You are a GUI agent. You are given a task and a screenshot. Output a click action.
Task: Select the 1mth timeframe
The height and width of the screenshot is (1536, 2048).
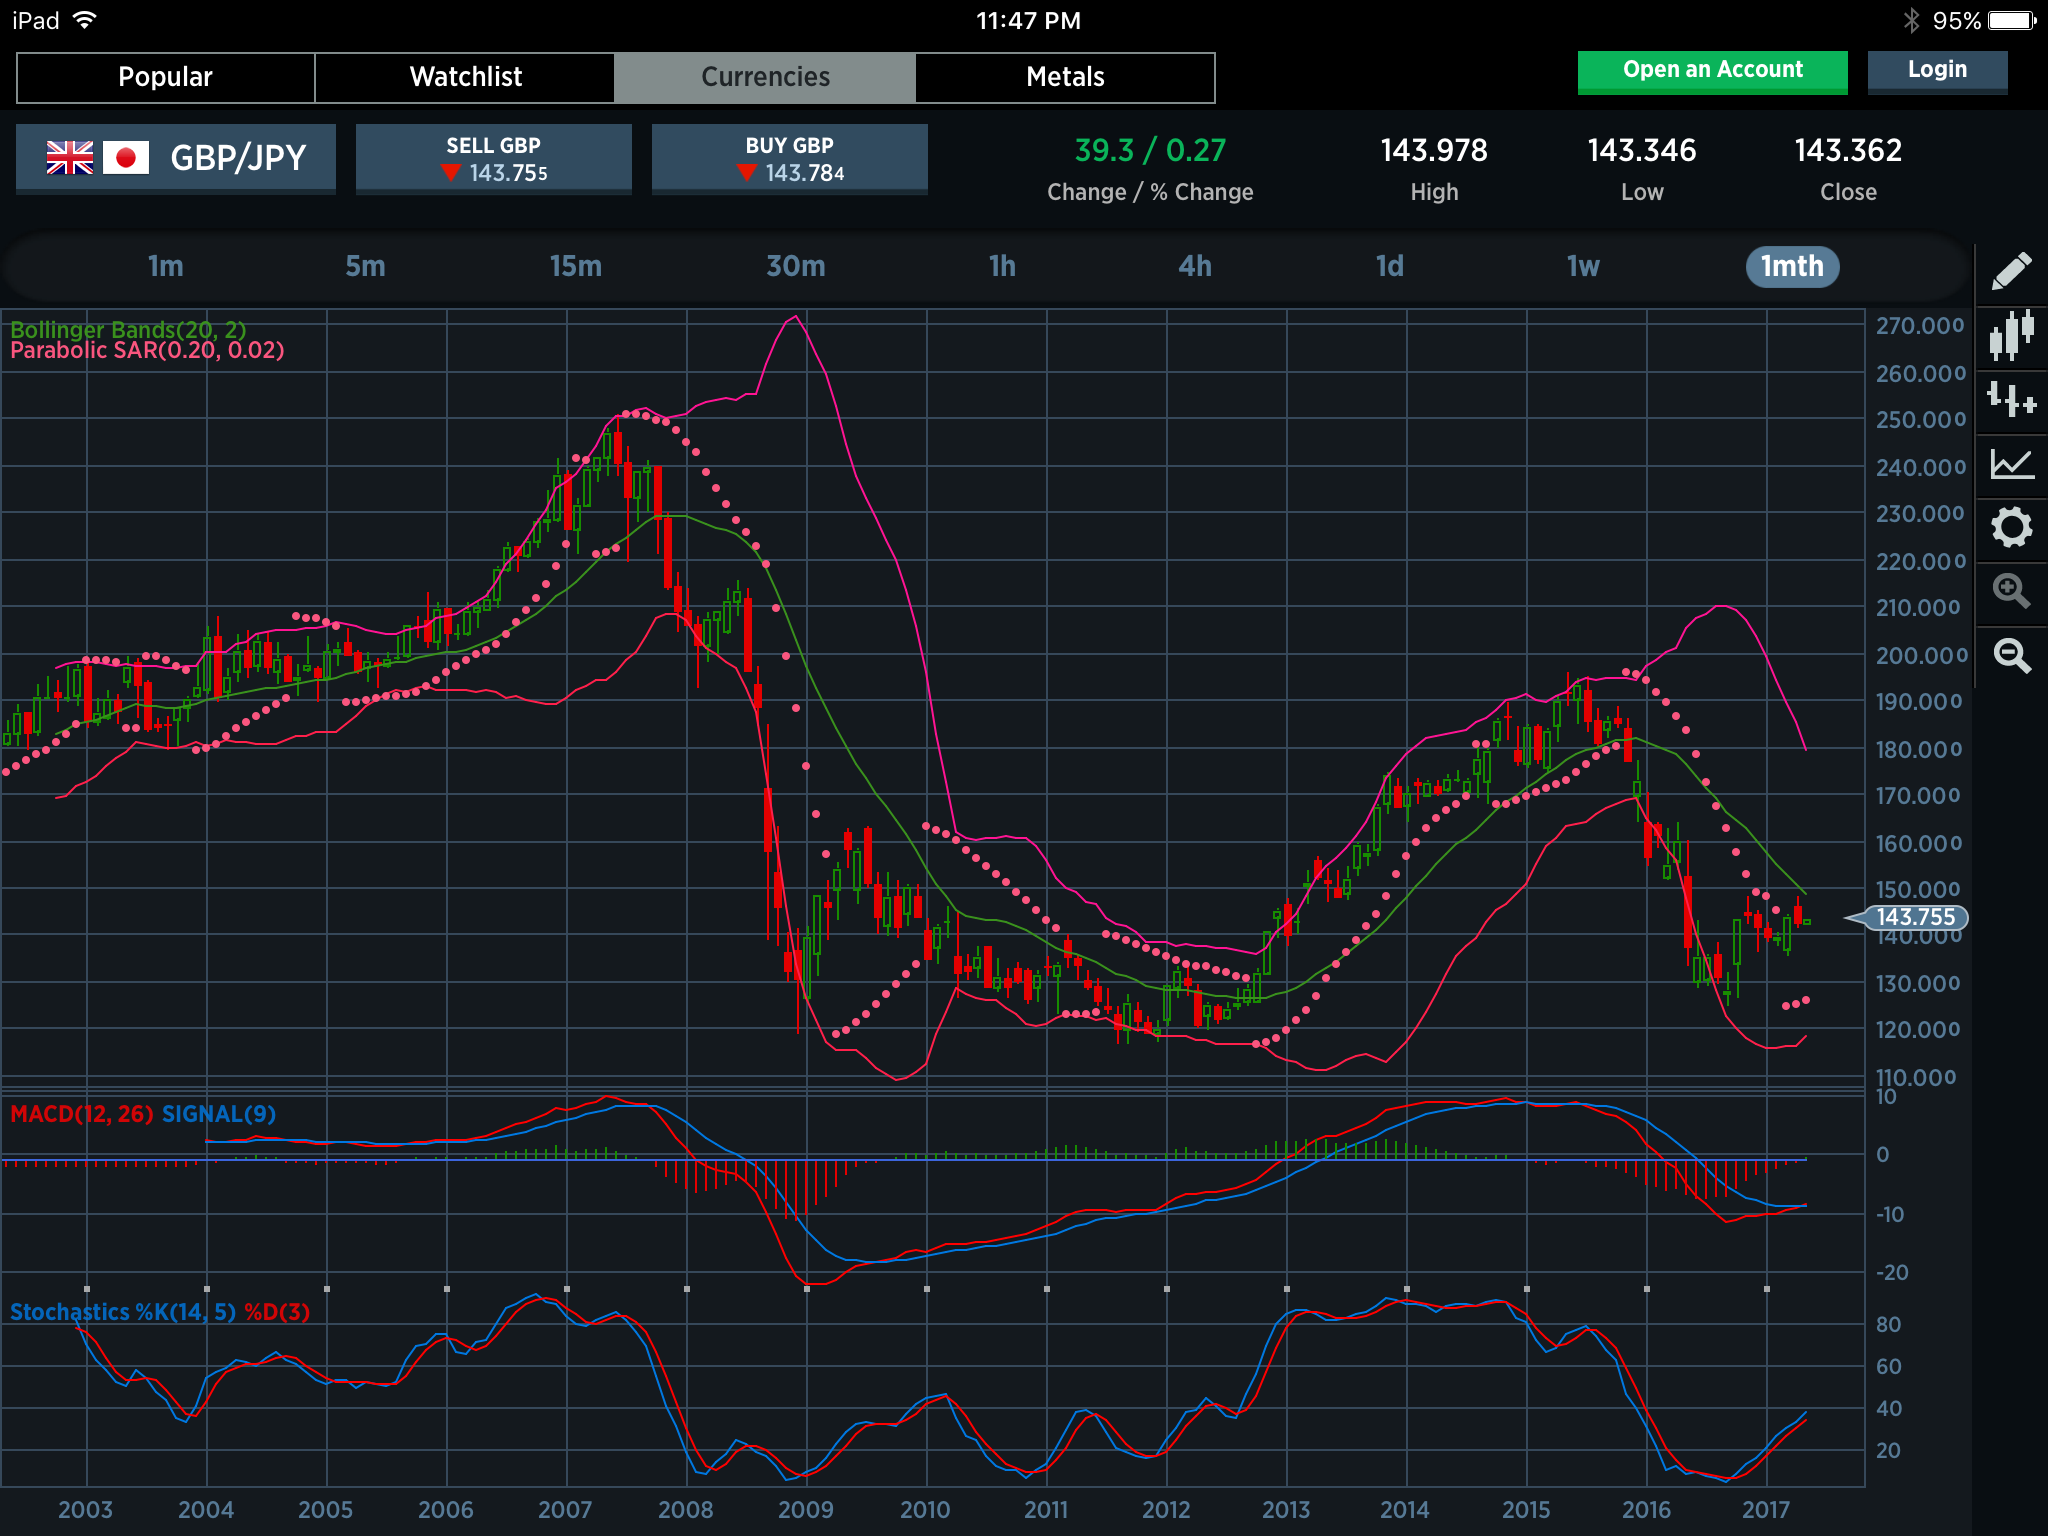click(x=1792, y=267)
